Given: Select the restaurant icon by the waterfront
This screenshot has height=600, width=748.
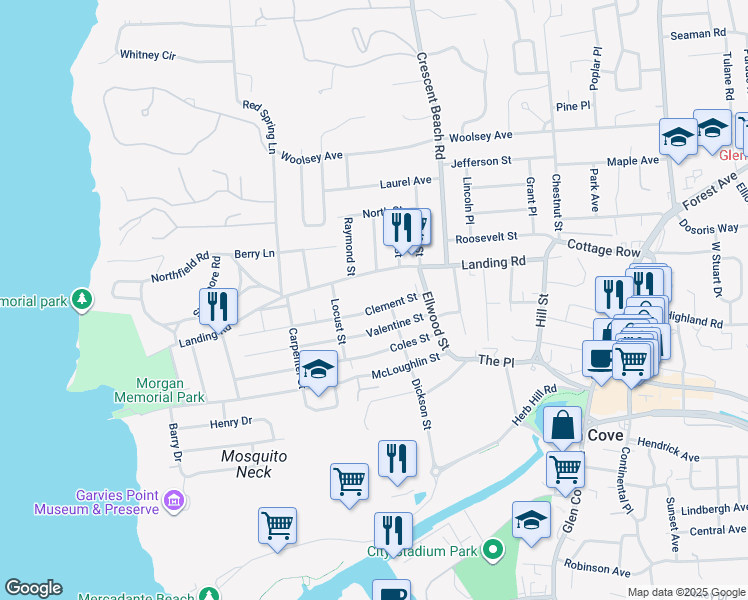Looking at the screenshot, I should (393, 531).
